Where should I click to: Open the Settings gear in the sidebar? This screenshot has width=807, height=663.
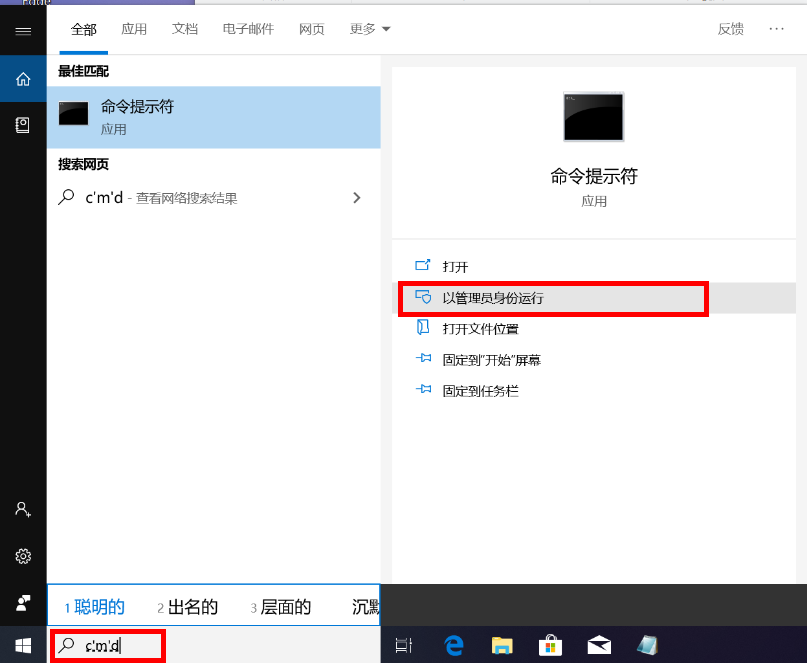pos(23,556)
